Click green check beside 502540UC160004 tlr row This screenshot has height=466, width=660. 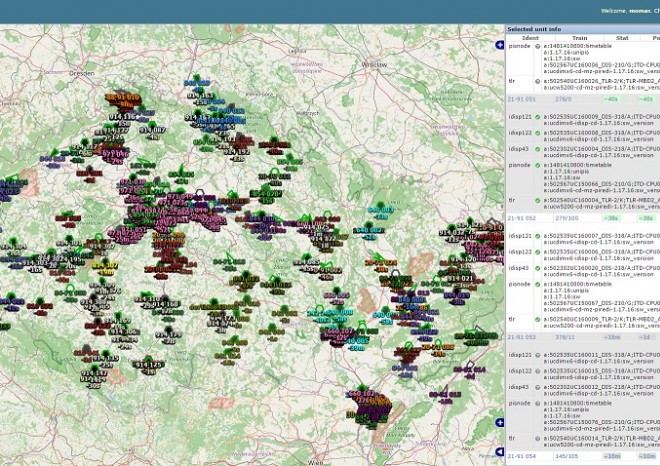(x=538, y=201)
